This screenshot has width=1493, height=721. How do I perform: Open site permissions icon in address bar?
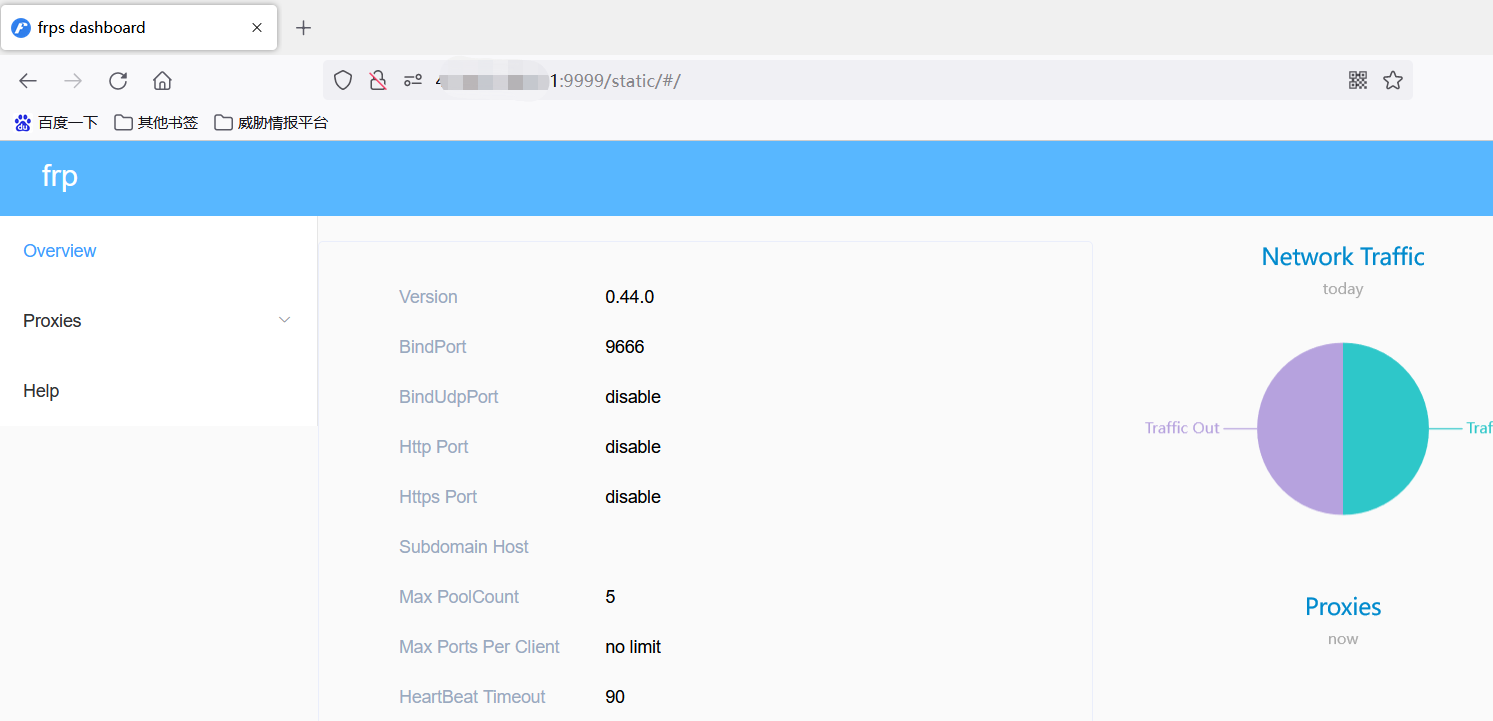click(x=413, y=81)
